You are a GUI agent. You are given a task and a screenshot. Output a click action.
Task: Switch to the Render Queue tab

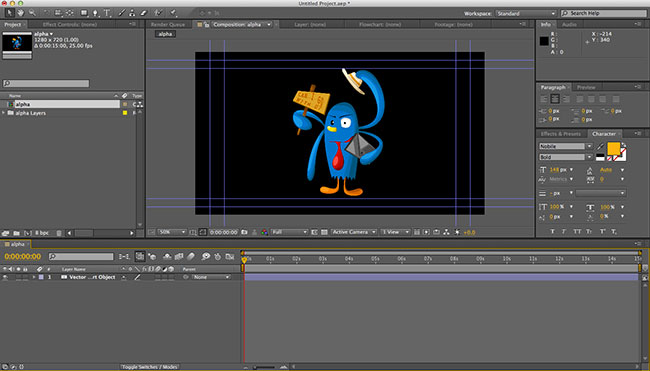tap(168, 24)
